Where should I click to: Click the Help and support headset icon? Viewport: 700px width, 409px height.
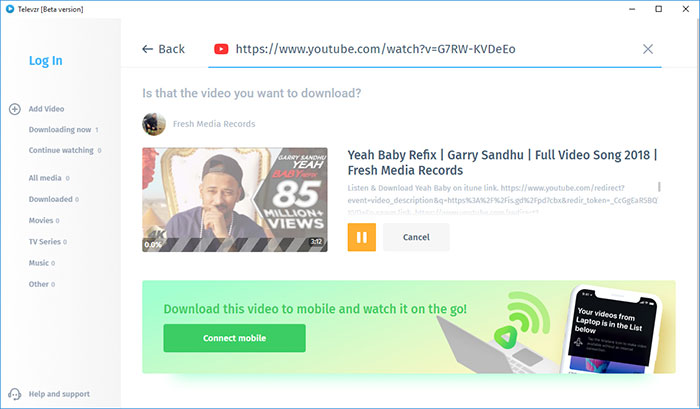coord(14,394)
